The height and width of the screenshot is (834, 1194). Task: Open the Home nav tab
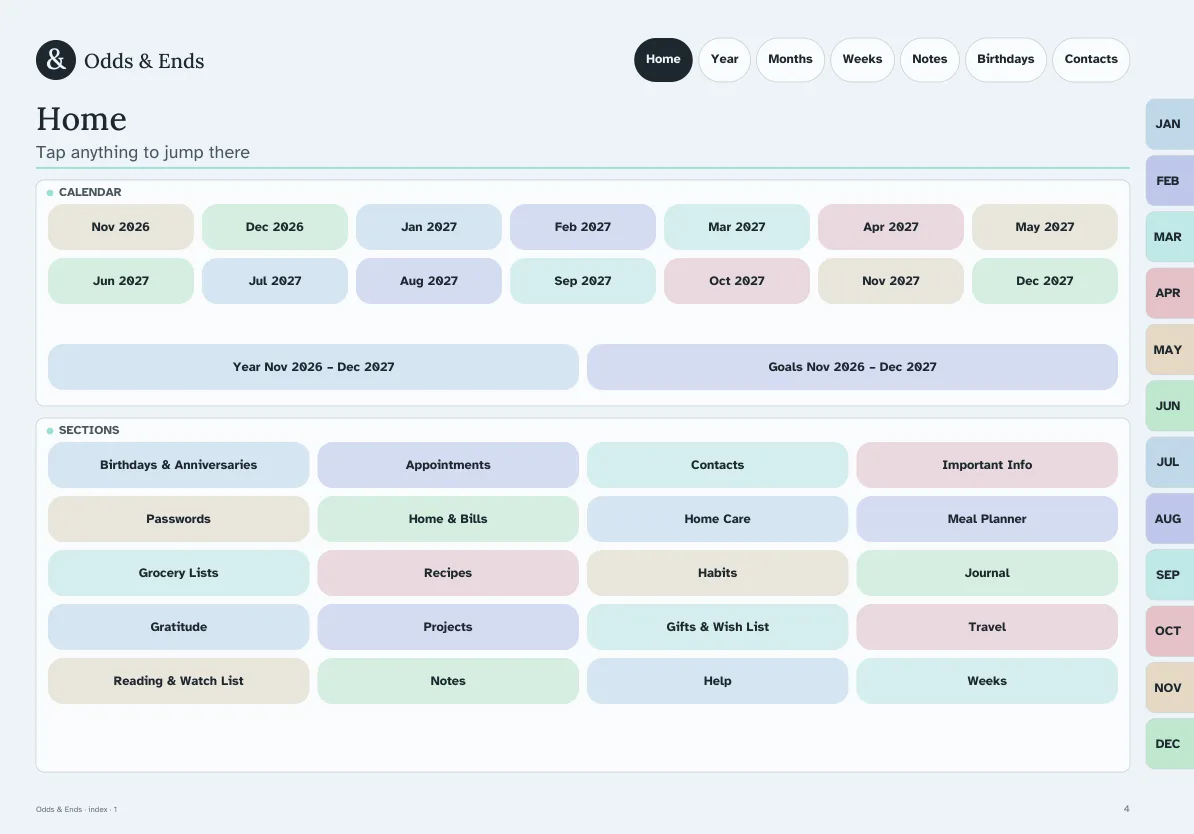[663, 59]
